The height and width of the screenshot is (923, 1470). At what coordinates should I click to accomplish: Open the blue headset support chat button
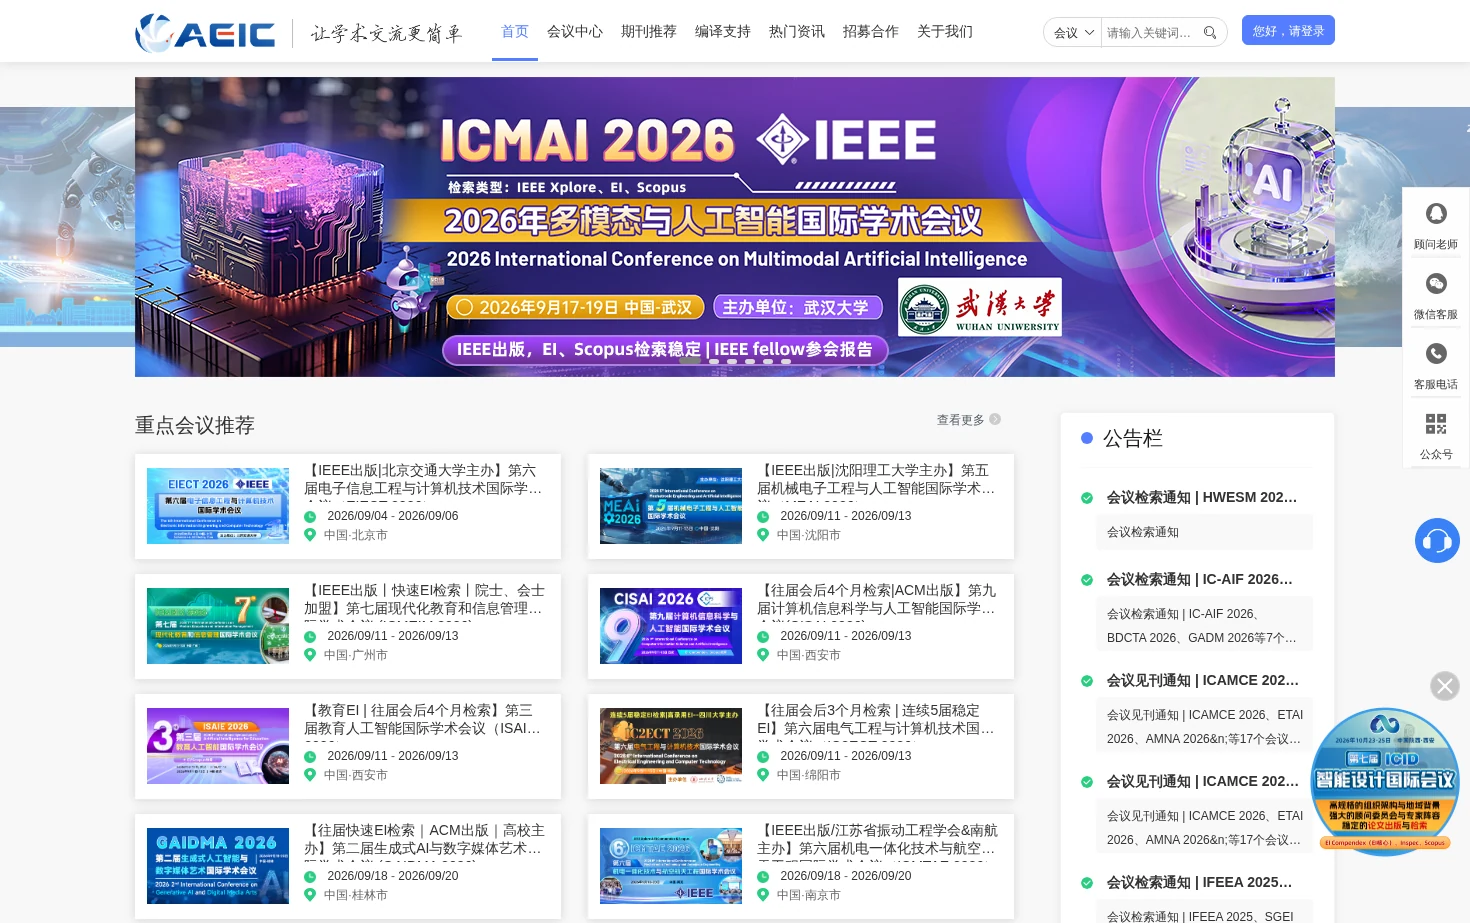(1437, 541)
